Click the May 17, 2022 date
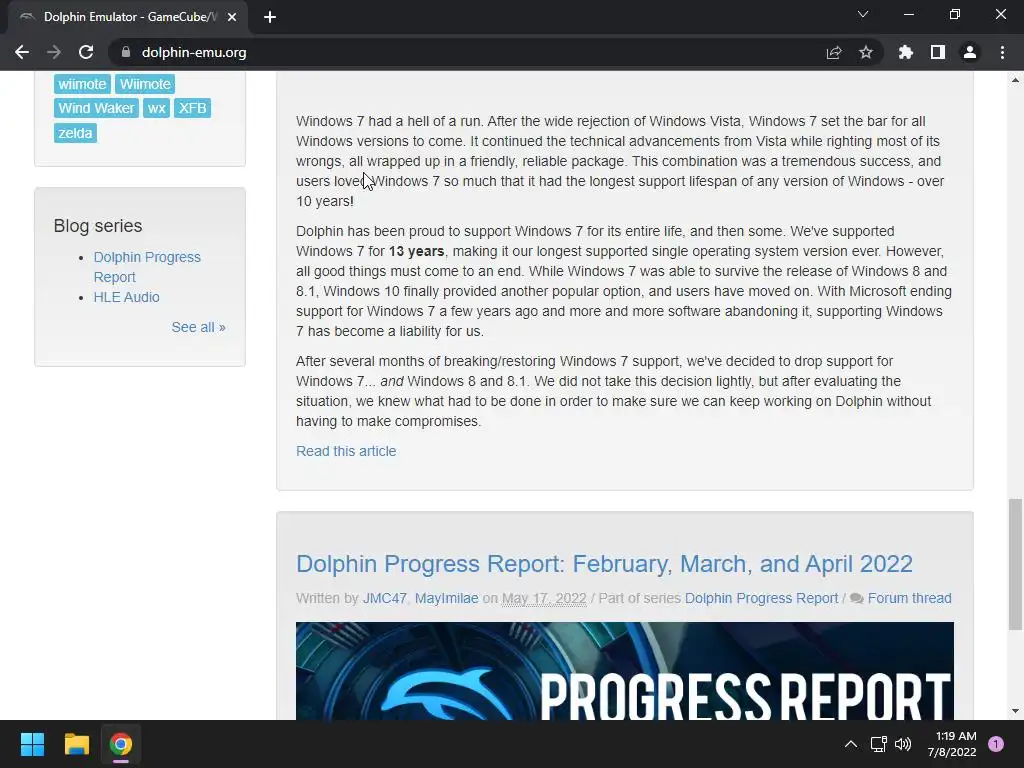1024x768 pixels. pos(544,598)
